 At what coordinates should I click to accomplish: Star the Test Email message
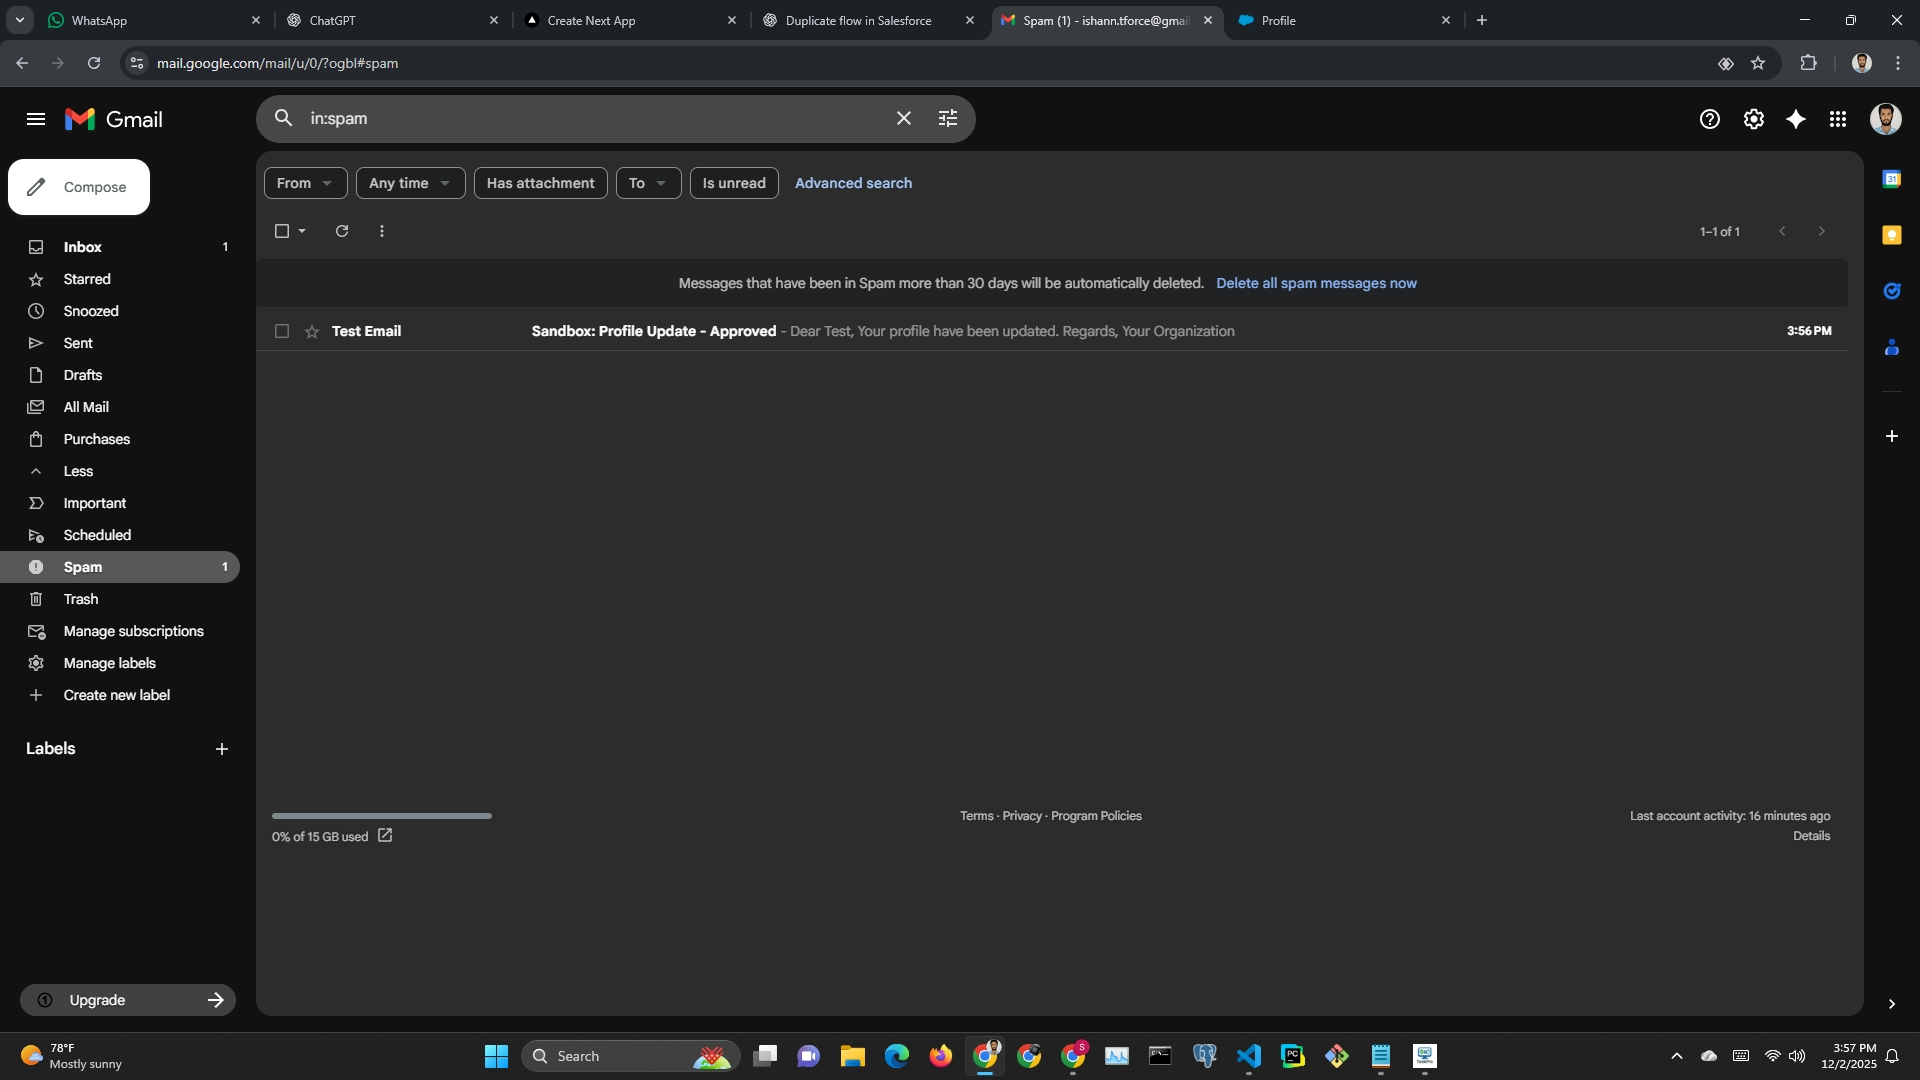[x=312, y=331]
